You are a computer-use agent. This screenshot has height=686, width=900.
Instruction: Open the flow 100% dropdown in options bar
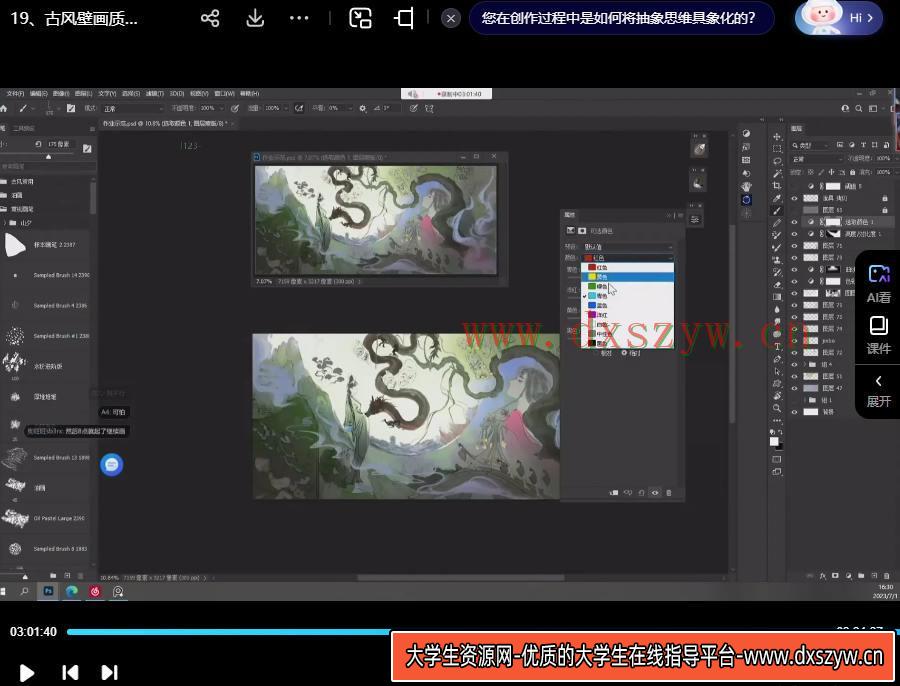(275, 108)
